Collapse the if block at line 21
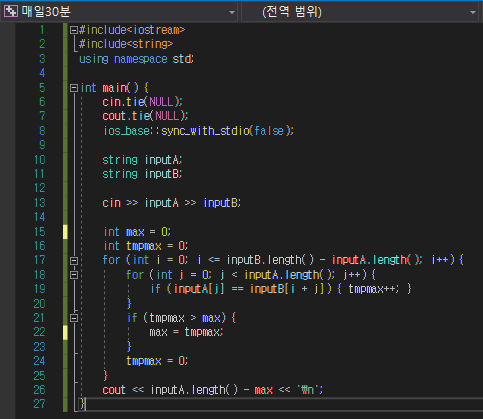This screenshot has width=483, height=419. coord(74,318)
